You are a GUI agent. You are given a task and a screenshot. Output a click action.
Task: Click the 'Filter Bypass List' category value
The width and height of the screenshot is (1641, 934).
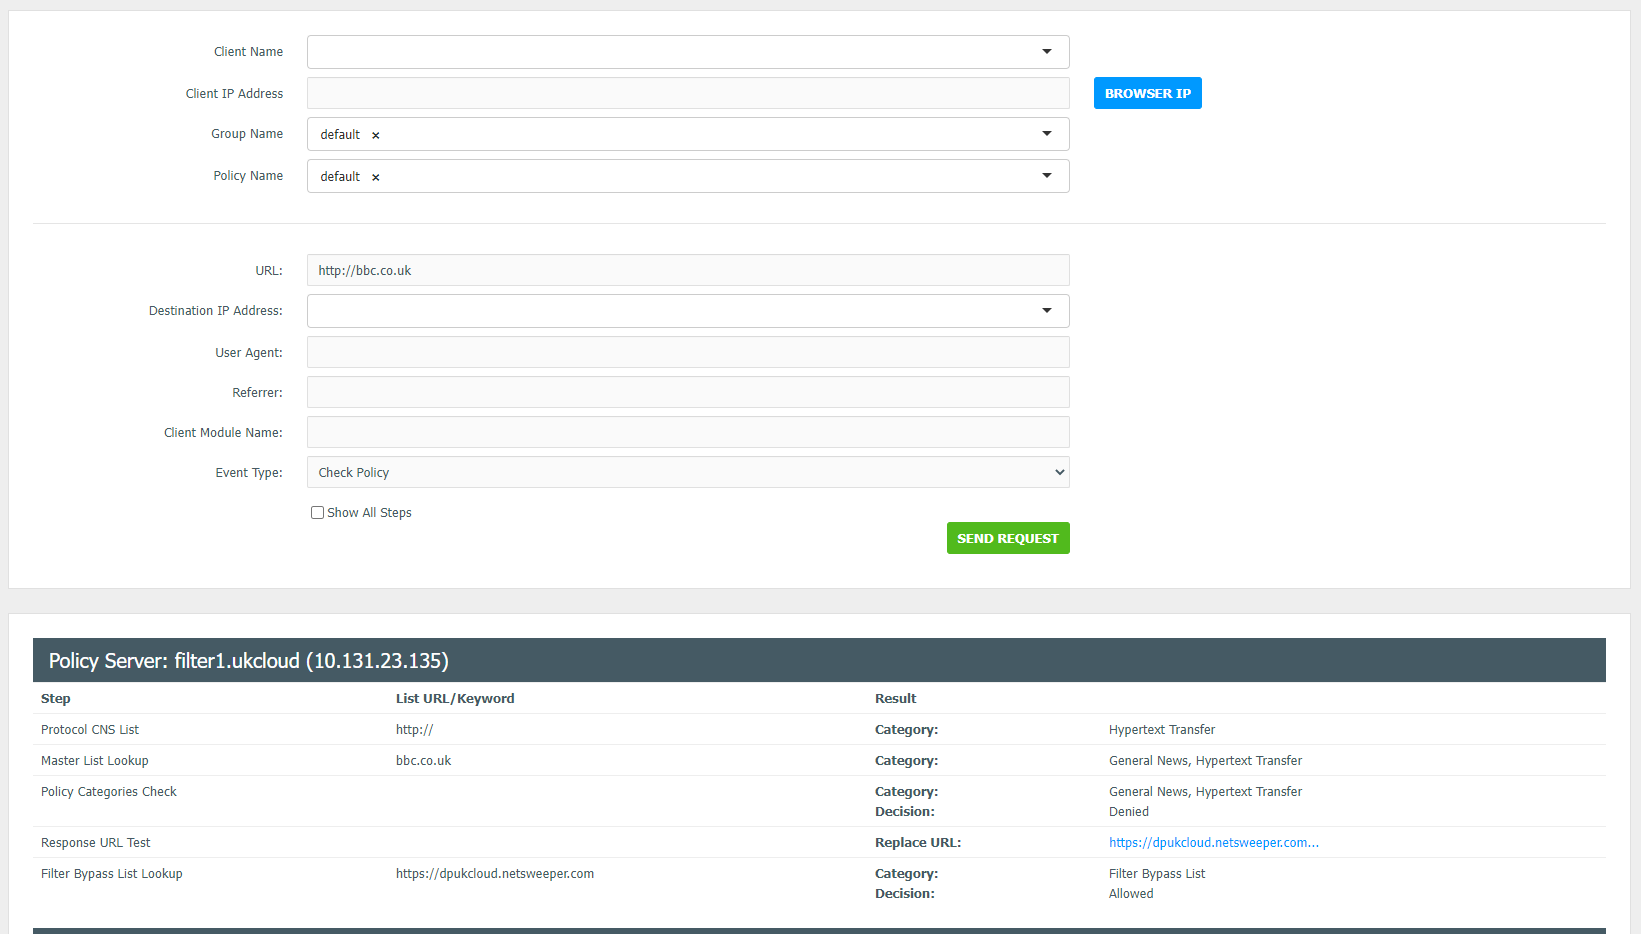coord(1157,874)
